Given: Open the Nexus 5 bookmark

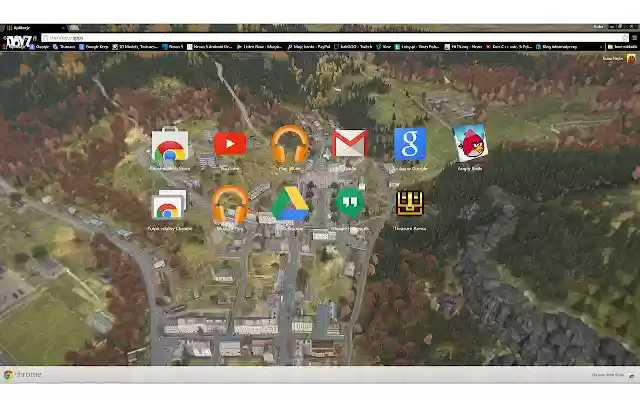Looking at the screenshot, I should pyautogui.click(x=173, y=47).
